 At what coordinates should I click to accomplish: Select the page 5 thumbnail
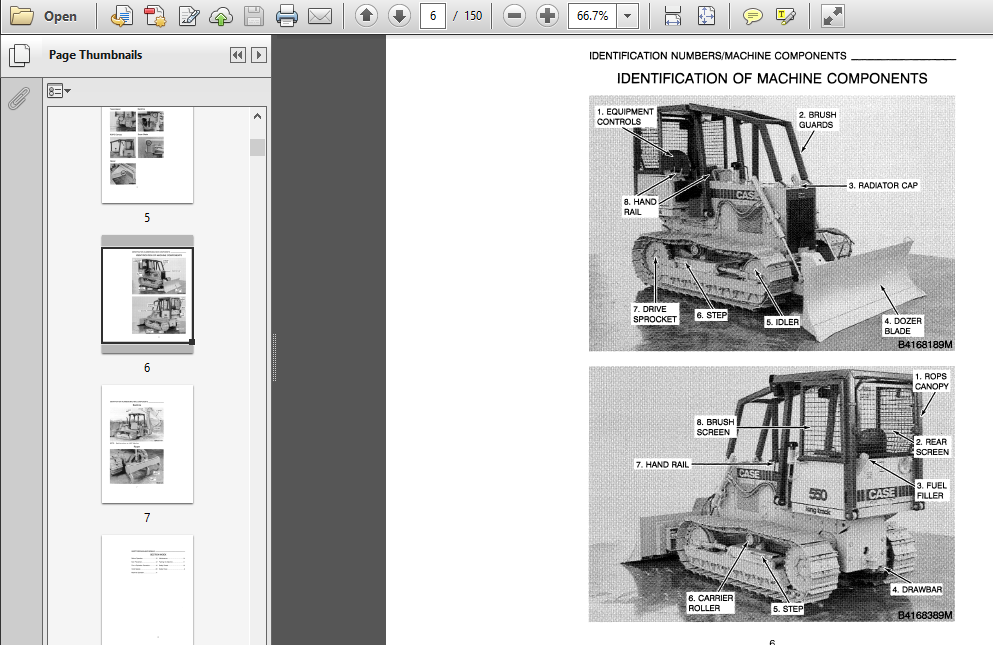point(148,155)
